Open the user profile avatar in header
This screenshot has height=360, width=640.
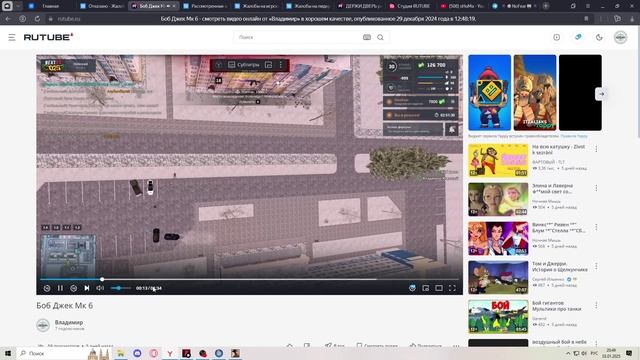click(x=620, y=37)
